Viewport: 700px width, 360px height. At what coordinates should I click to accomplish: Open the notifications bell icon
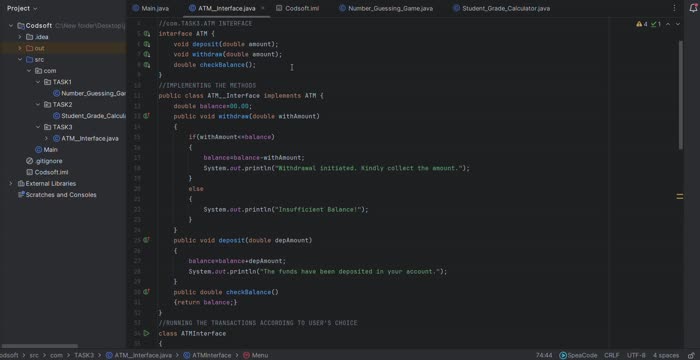pos(693,8)
